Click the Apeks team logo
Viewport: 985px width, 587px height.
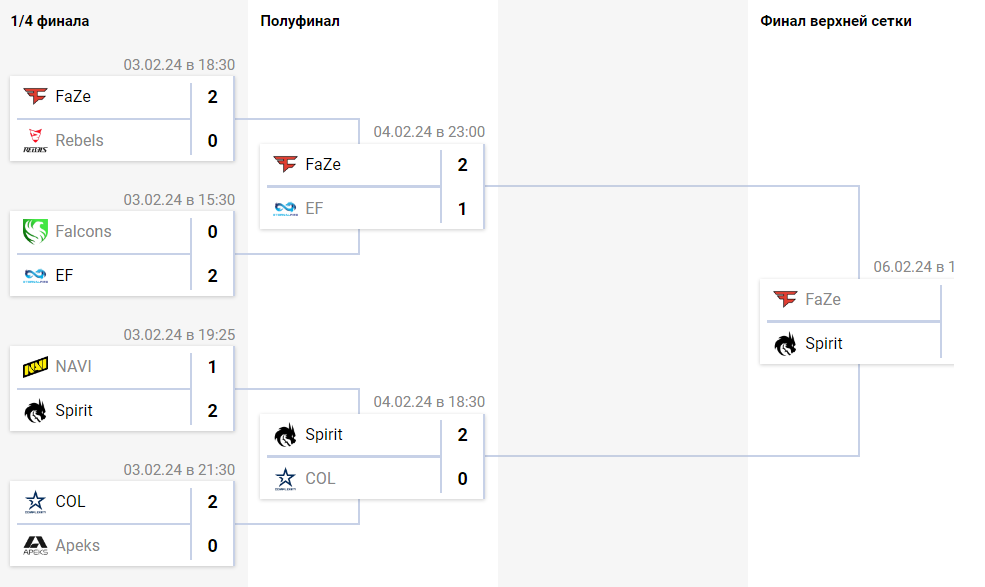click(x=35, y=546)
